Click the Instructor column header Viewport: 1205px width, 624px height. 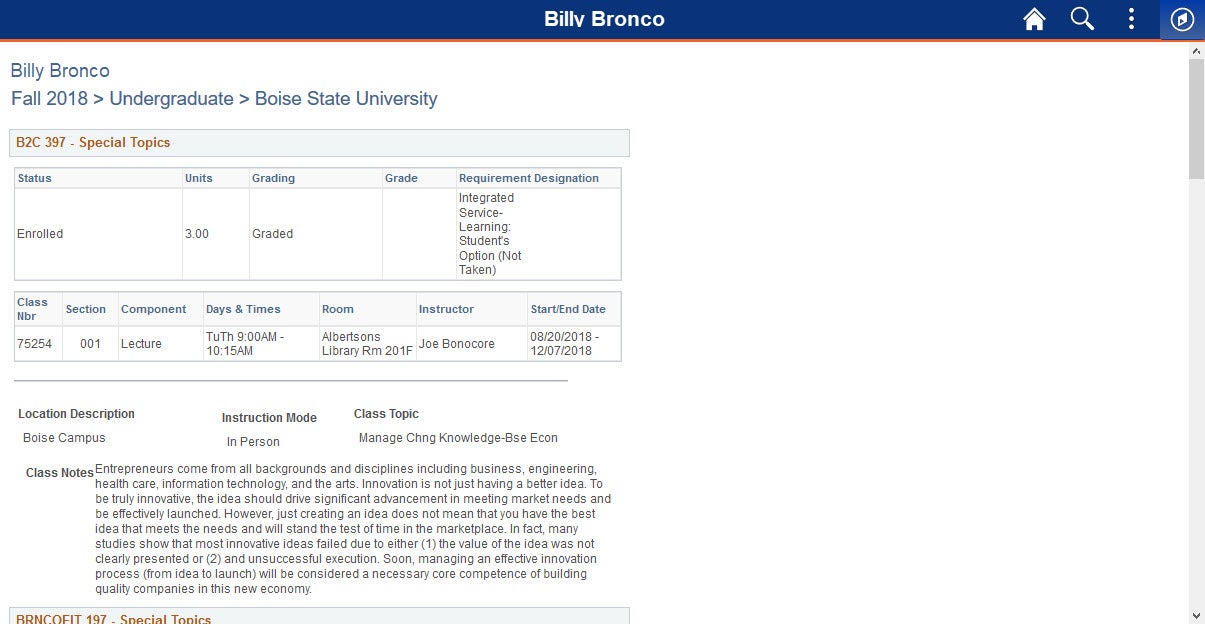(x=446, y=309)
